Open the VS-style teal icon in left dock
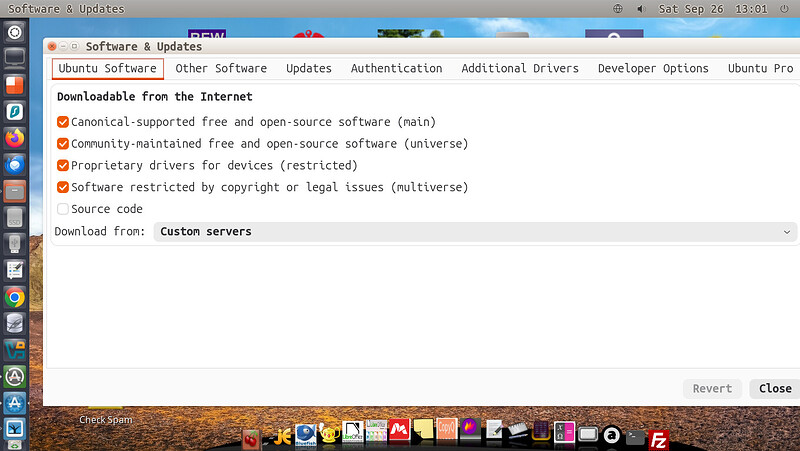This screenshot has width=800, height=451. (15, 350)
